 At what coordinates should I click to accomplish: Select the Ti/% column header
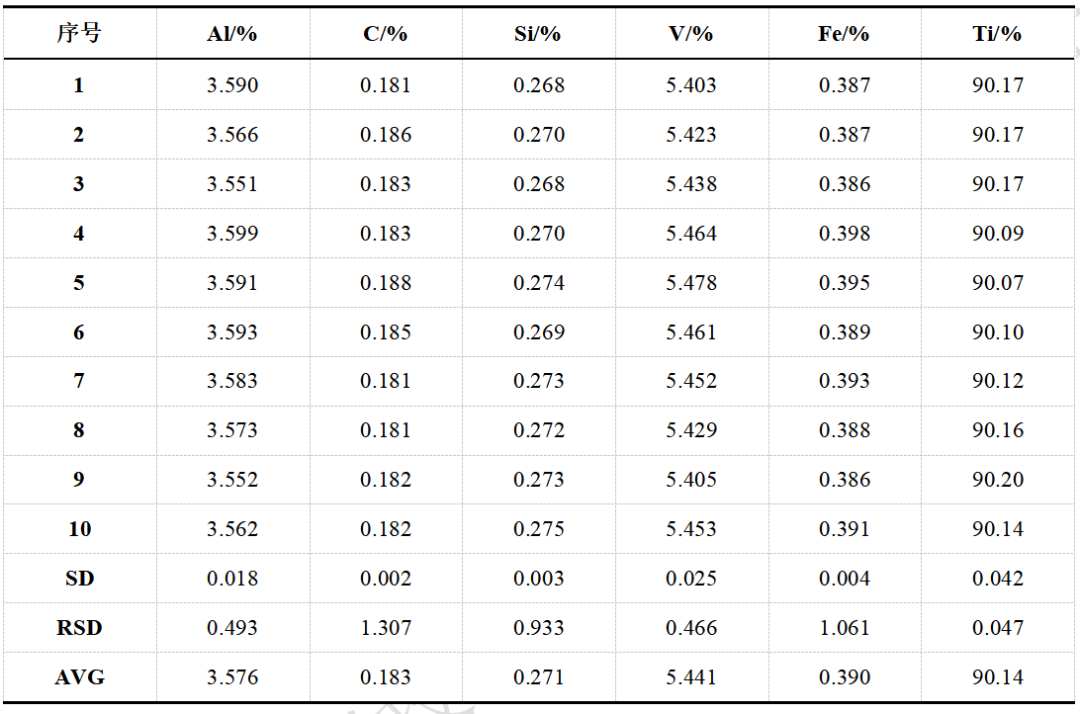(x=997, y=34)
